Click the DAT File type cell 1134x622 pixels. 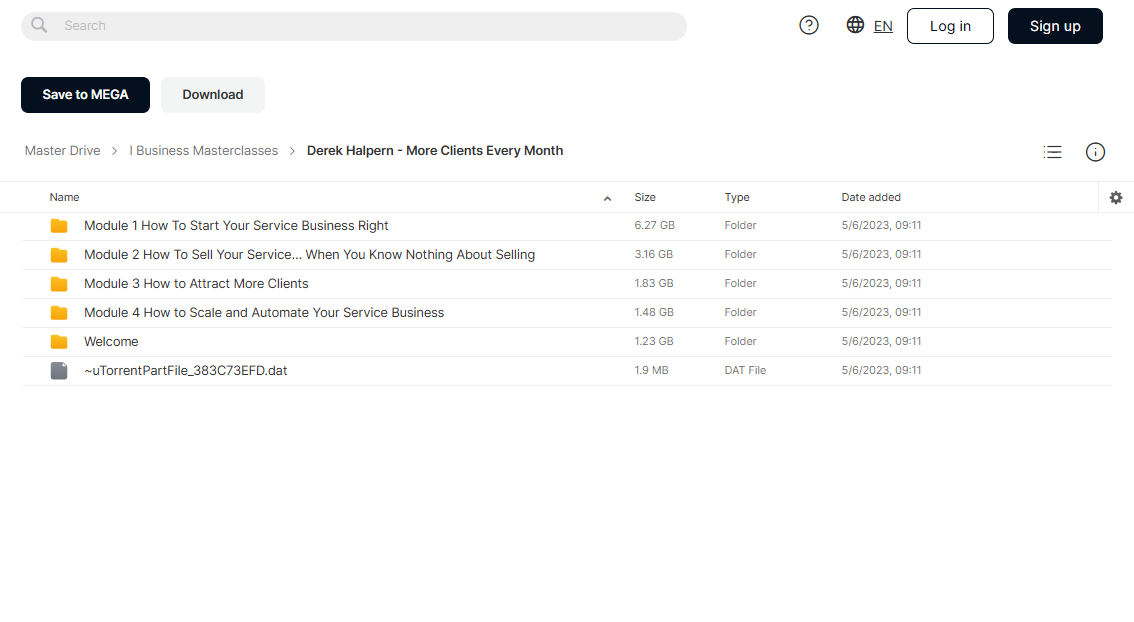(745, 370)
